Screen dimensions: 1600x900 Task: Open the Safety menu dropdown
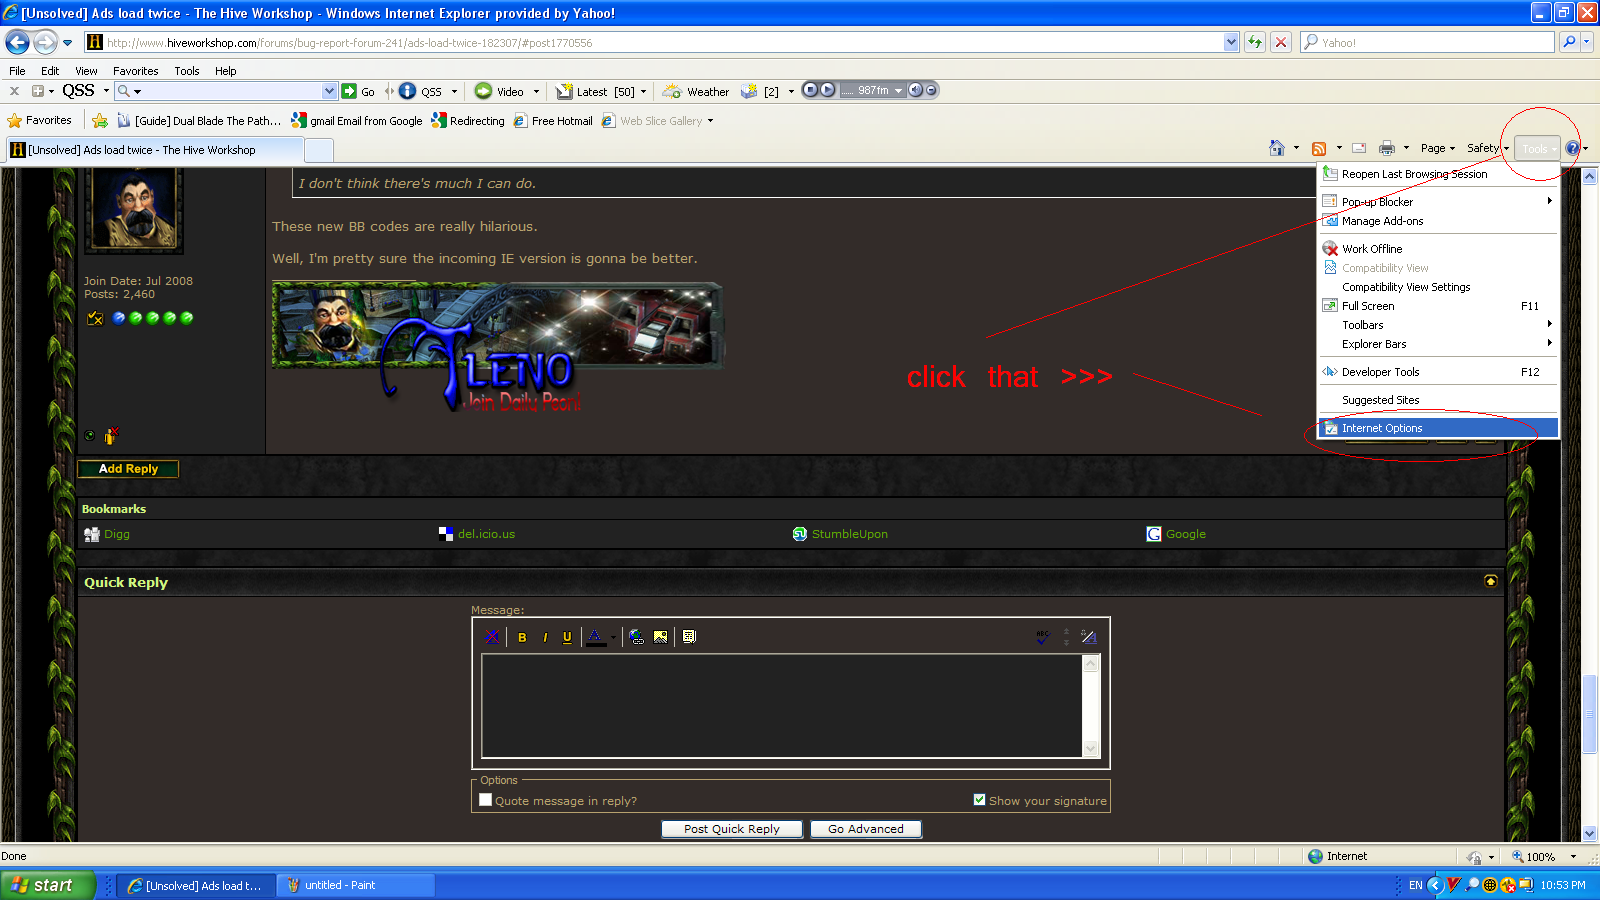1488,148
